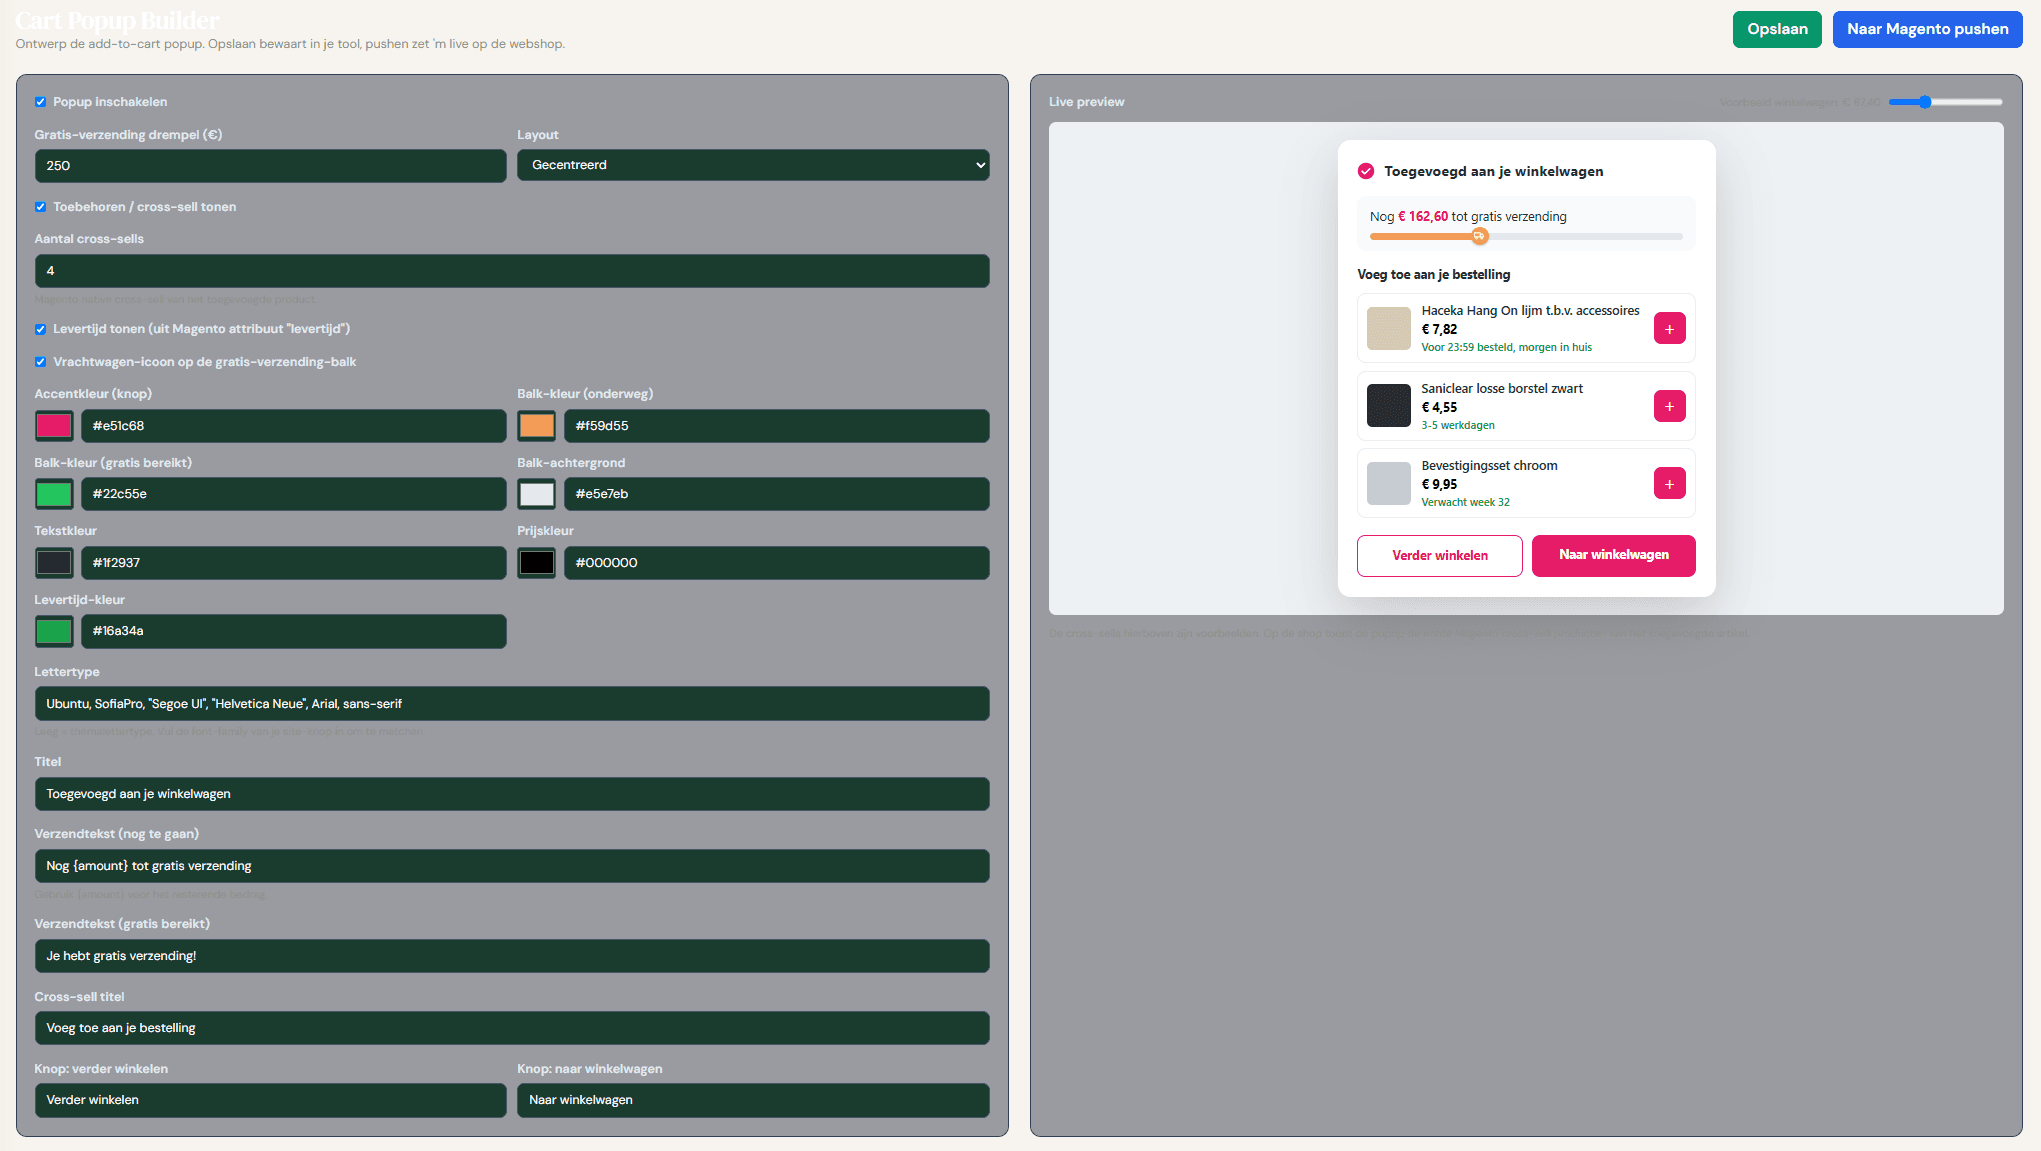This screenshot has height=1151, width=2041.
Task: Click the Accentkleur hex field #e51c68
Action: 293,426
